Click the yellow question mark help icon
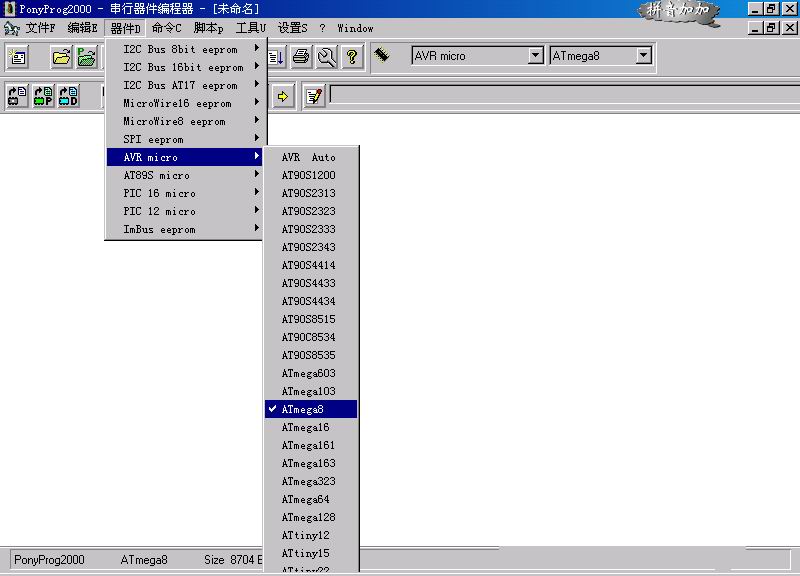Viewport: 800px width, 576px height. [351, 57]
